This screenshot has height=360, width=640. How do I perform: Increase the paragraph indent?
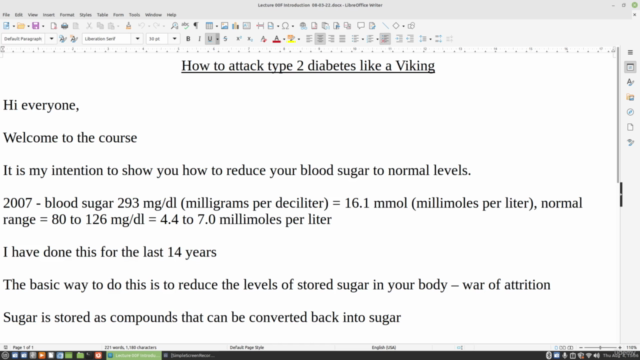coord(399,39)
